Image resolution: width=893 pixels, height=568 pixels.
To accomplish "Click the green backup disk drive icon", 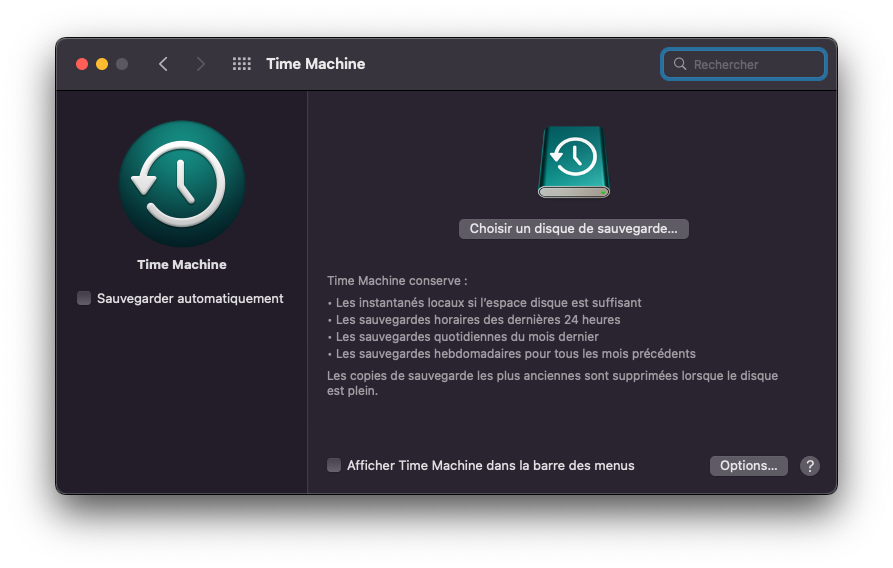I will tap(574, 162).
